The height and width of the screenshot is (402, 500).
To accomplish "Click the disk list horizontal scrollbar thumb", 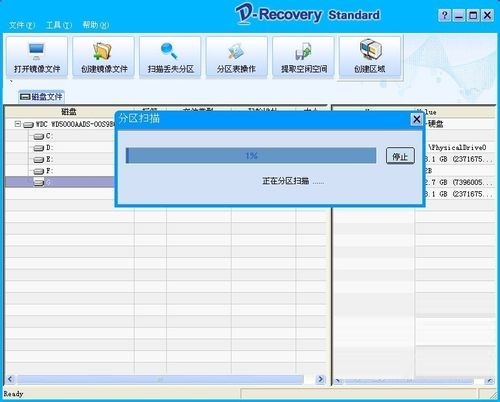I will pyautogui.click(x=160, y=379).
